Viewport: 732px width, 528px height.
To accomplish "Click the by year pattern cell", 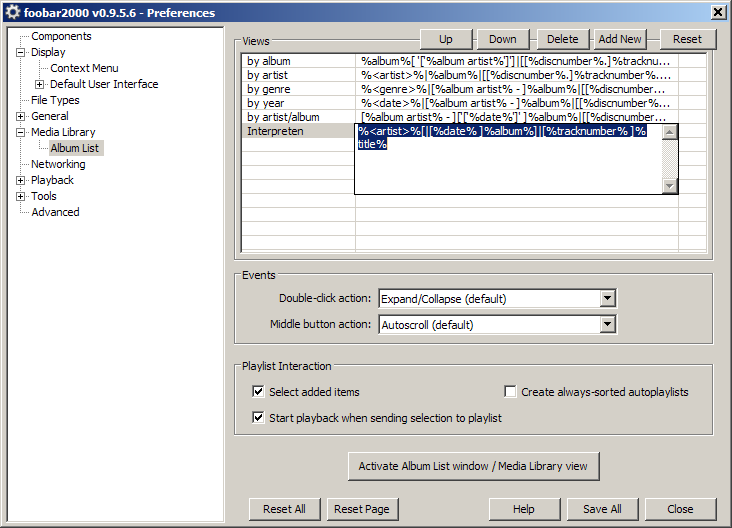I will (517, 103).
